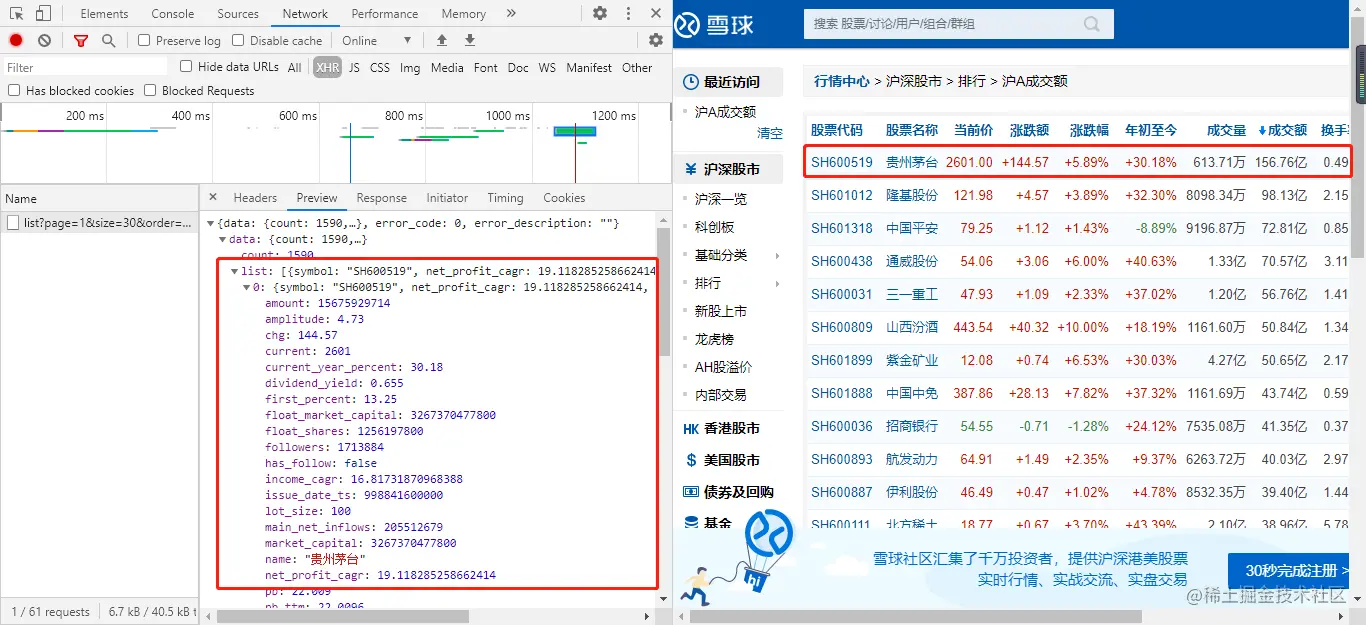Select the XHR filter type
Image resolution: width=1366 pixels, height=625 pixels.
click(327, 67)
